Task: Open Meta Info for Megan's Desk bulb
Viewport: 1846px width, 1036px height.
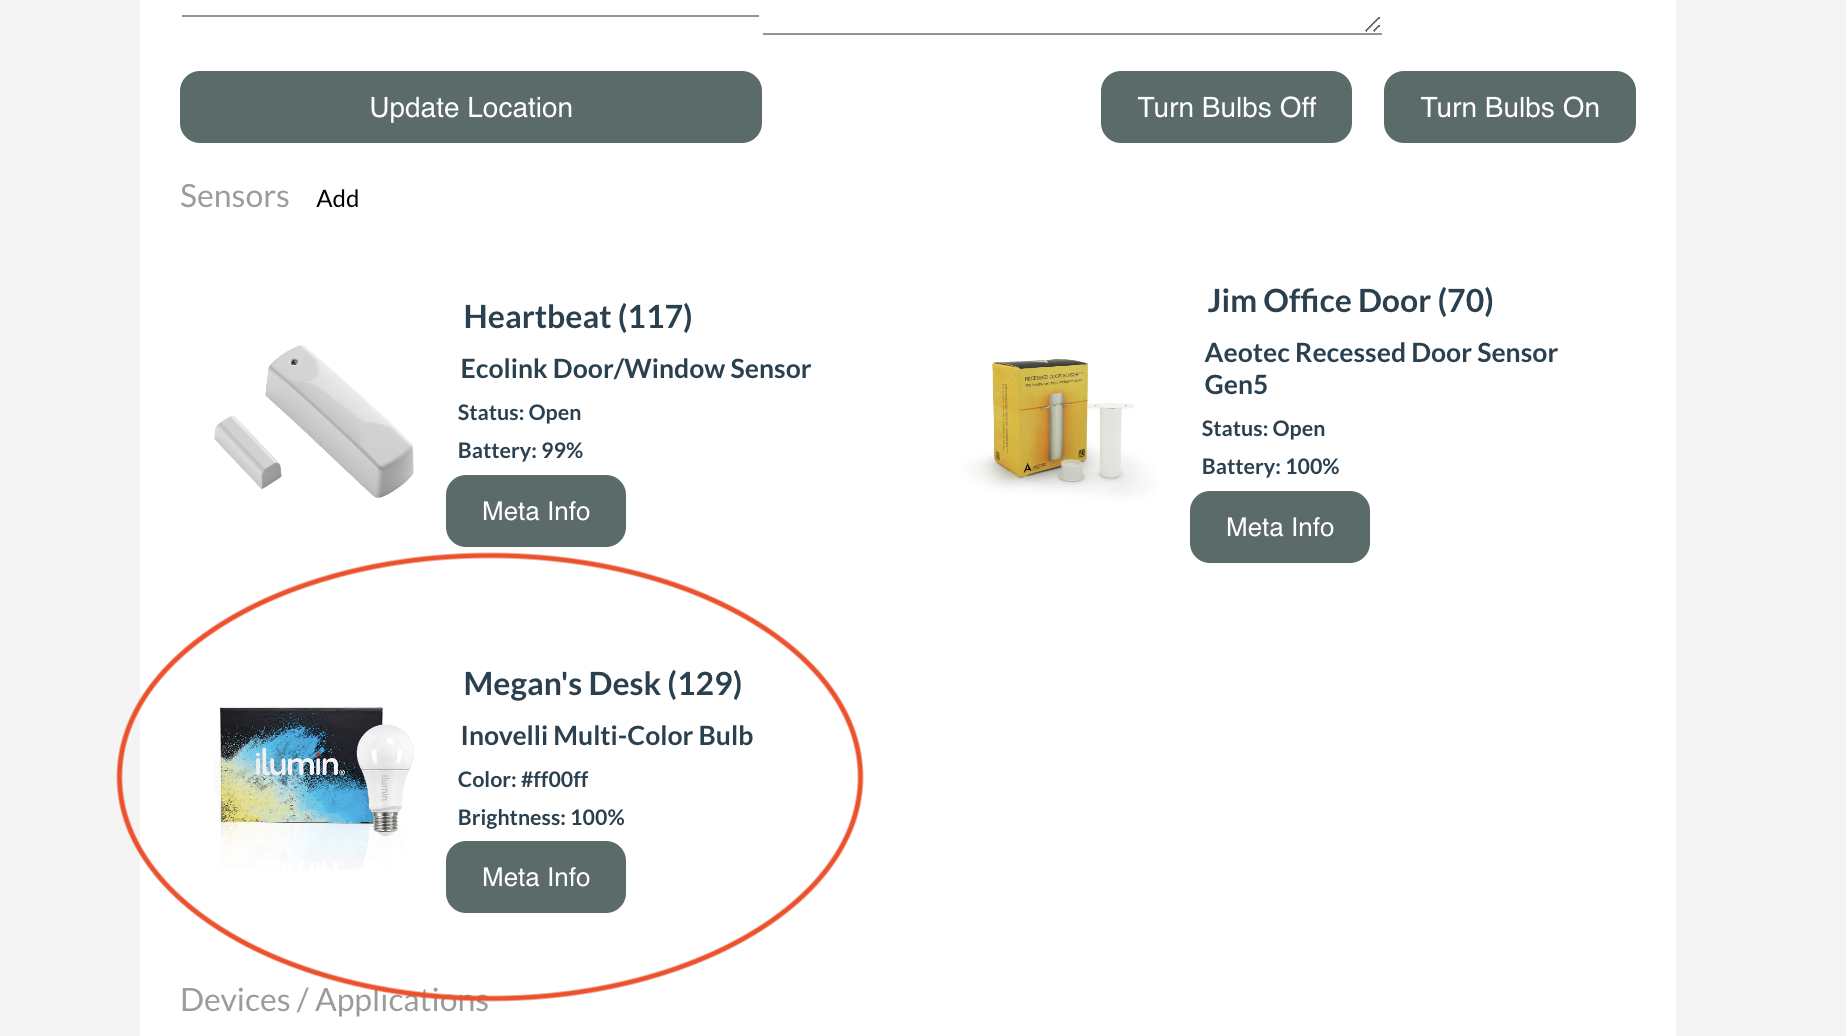Action: click(536, 877)
